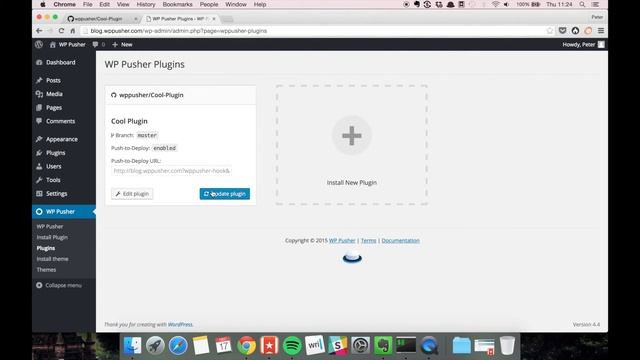
Task: Select the WP Pusher sidebar section
Action: coord(64,211)
